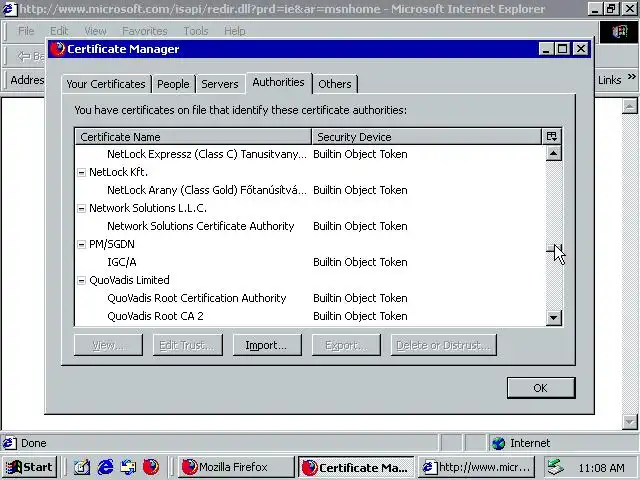The image size is (640, 480).
Task: Click the system tray network icon
Action: point(556,467)
